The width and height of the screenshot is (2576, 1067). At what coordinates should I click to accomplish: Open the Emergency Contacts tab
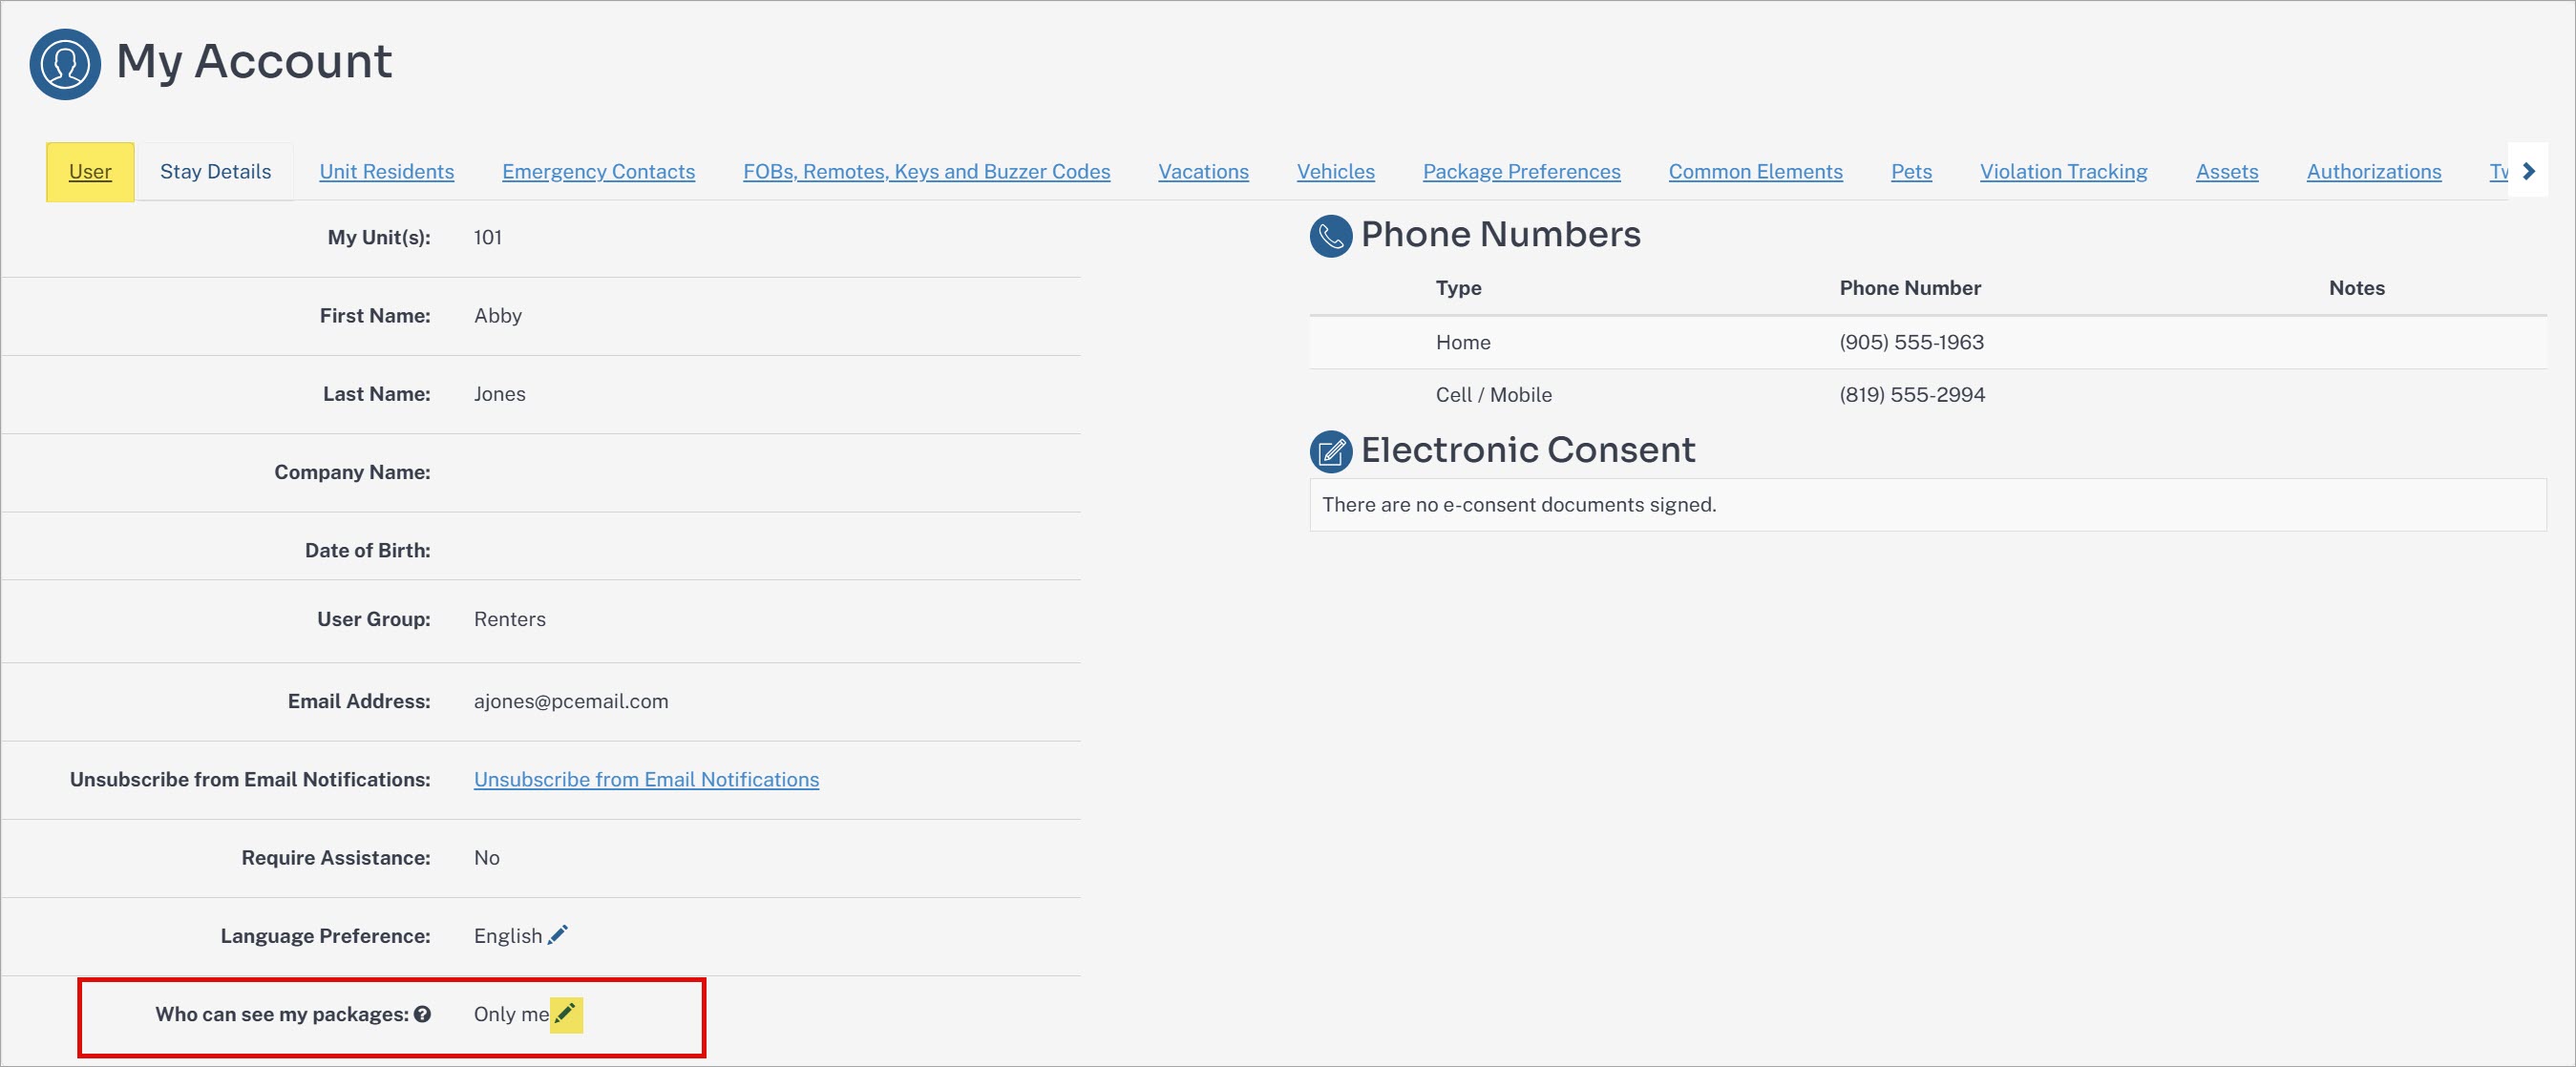(598, 172)
